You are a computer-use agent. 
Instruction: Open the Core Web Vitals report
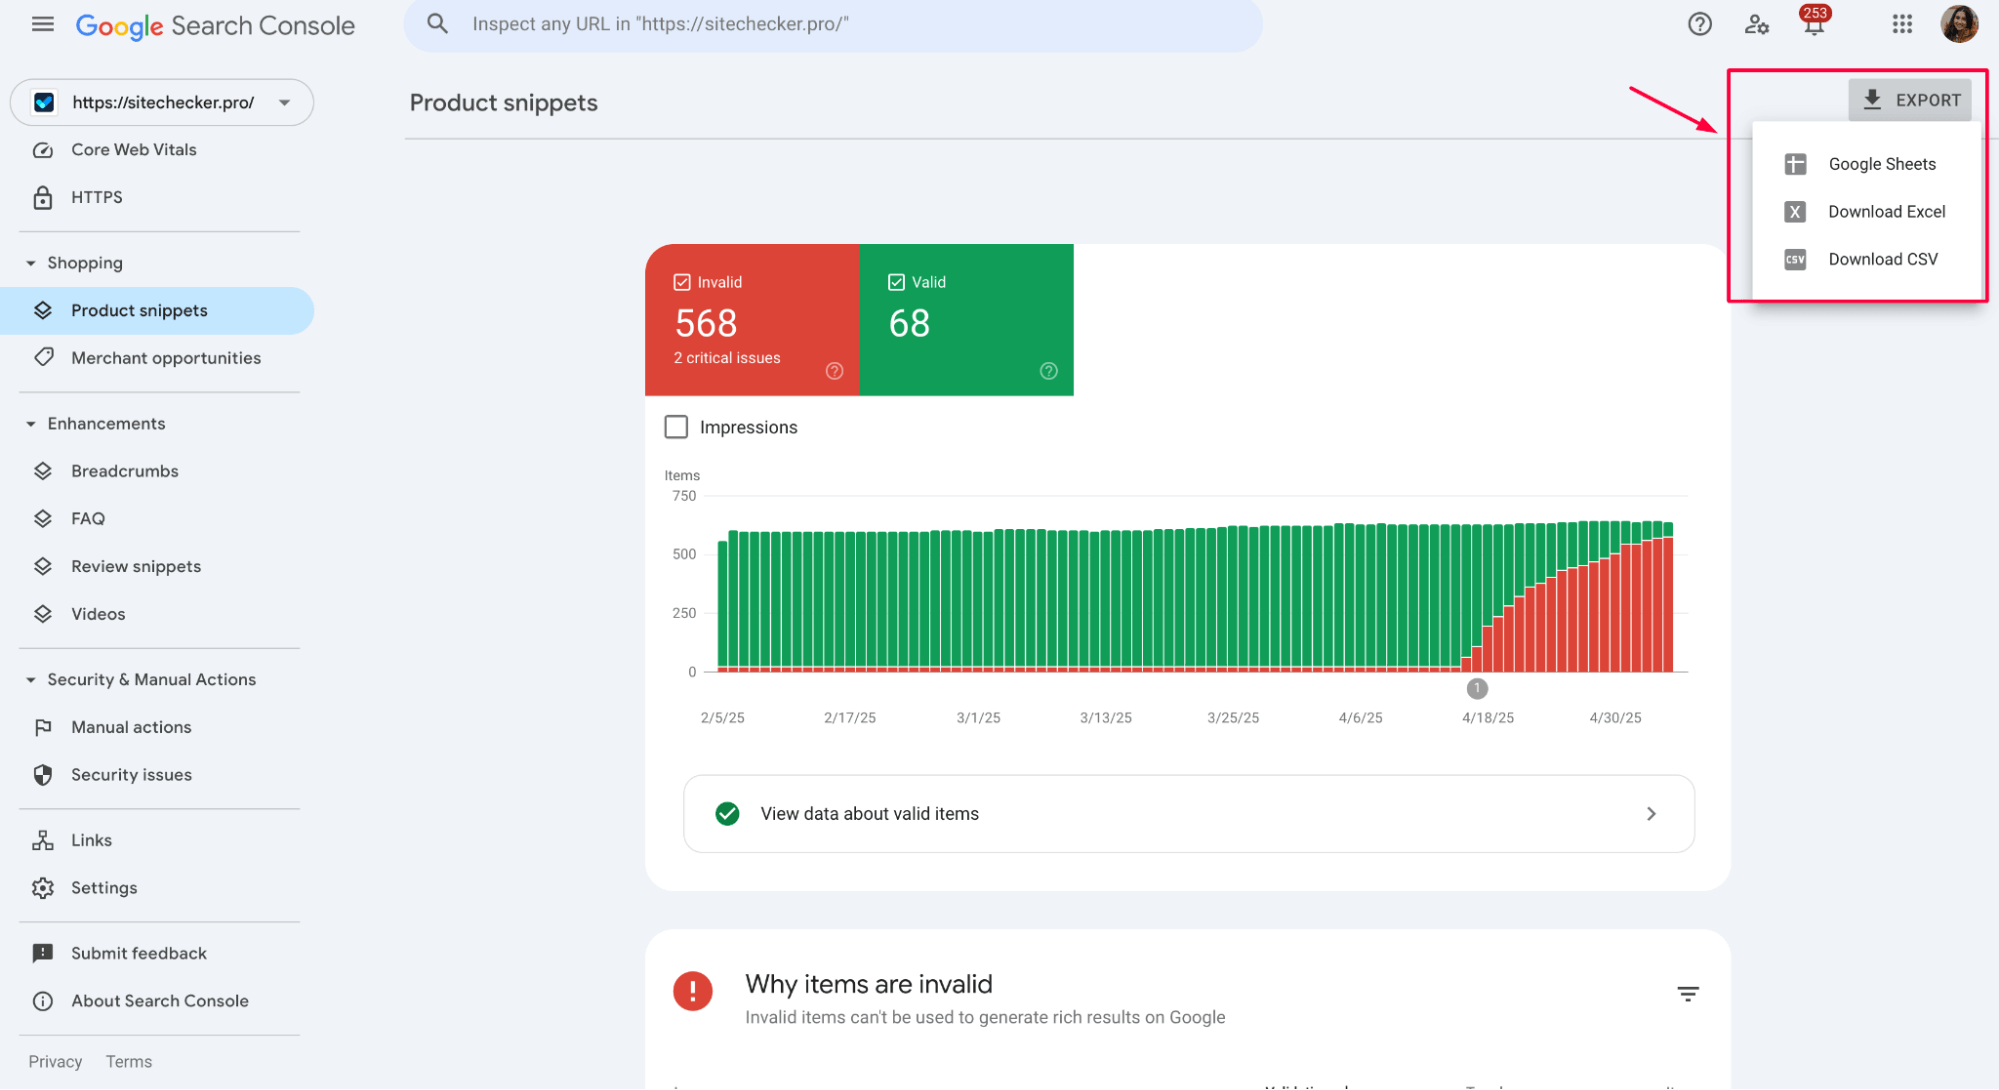pyautogui.click(x=158, y=150)
